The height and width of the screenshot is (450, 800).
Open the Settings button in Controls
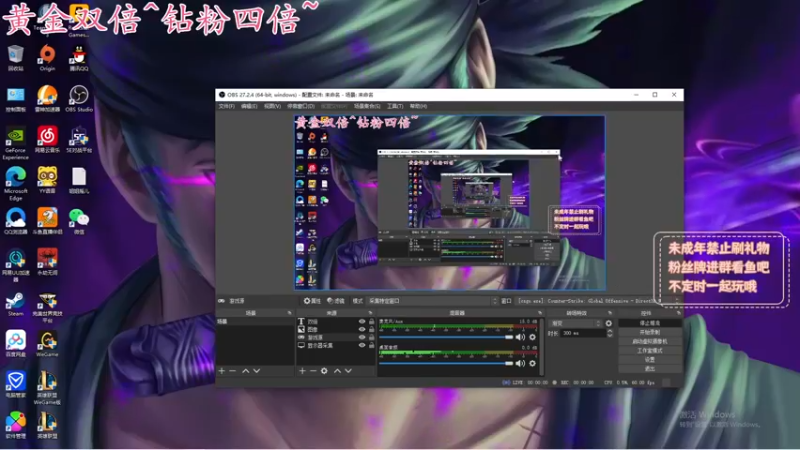click(x=649, y=360)
